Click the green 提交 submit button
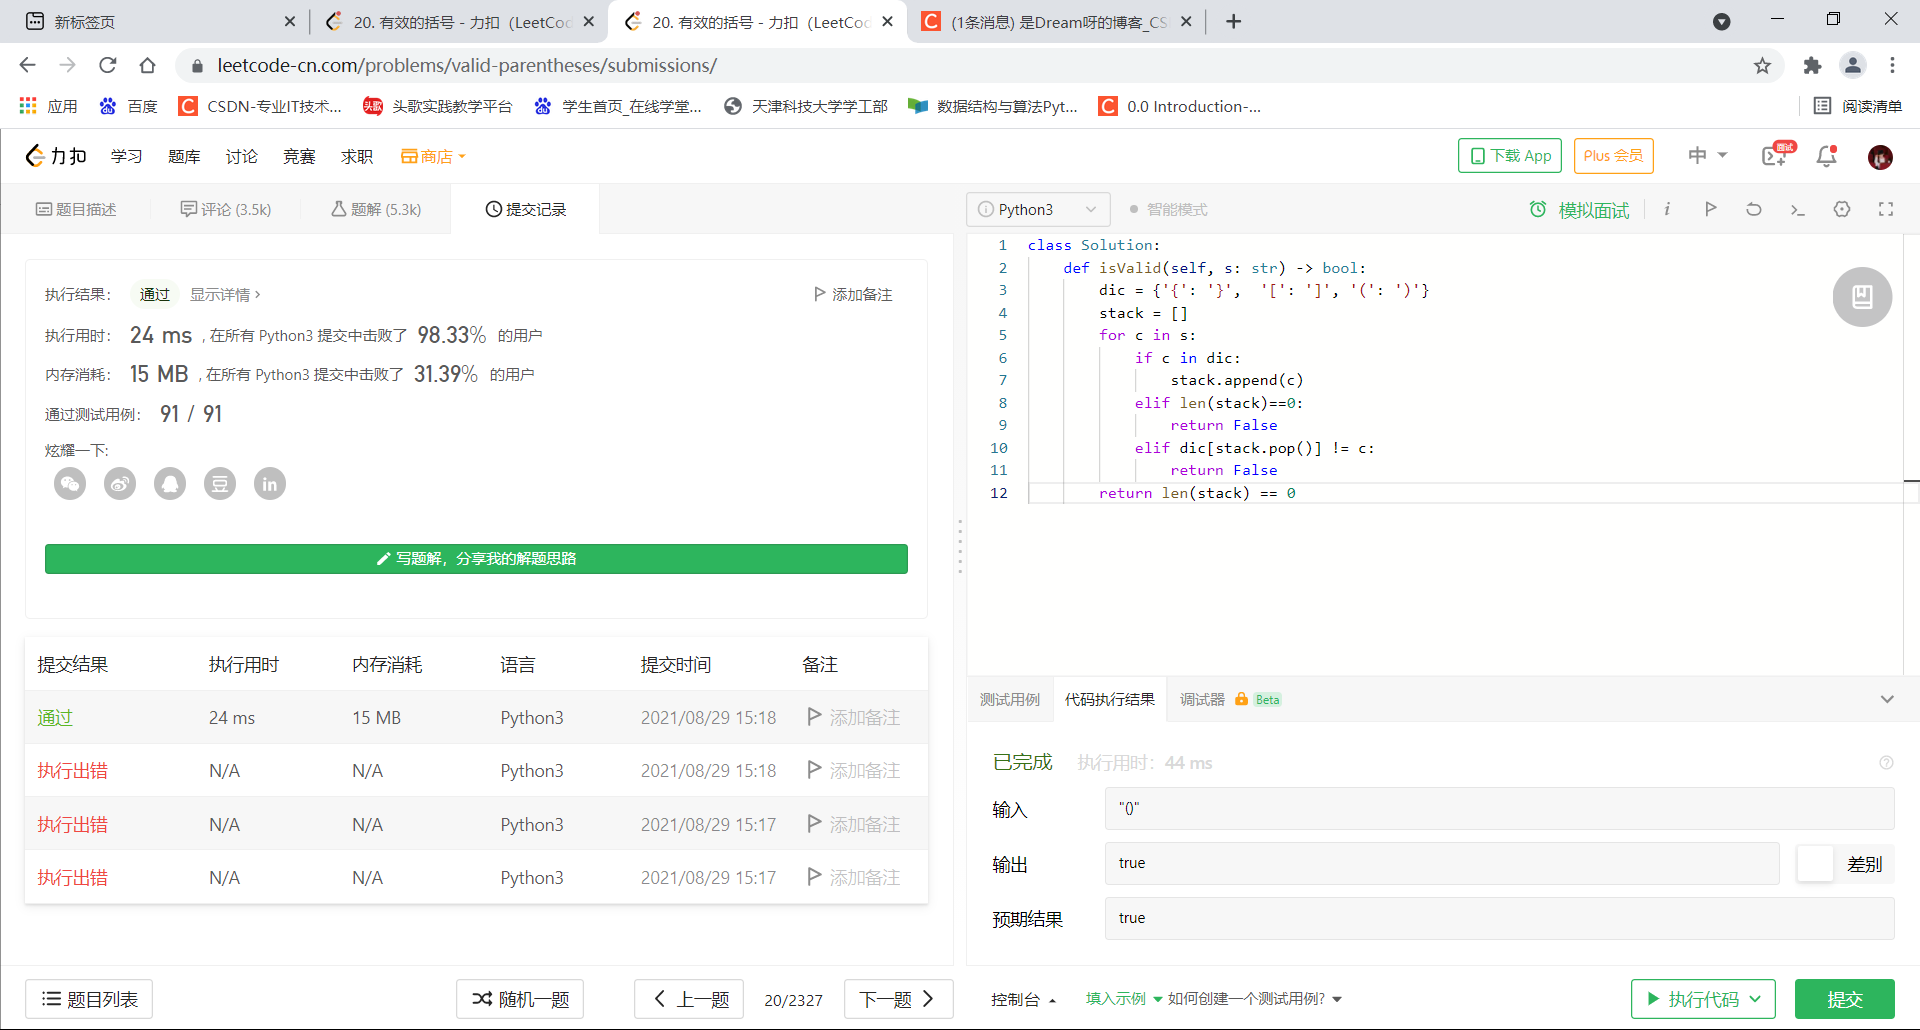This screenshot has width=1920, height=1030. [x=1845, y=999]
